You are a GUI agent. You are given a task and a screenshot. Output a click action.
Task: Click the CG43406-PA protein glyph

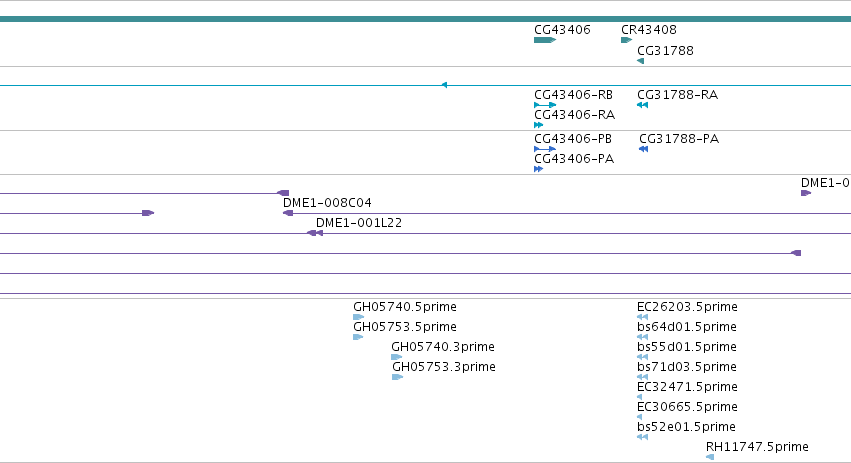click(538, 169)
